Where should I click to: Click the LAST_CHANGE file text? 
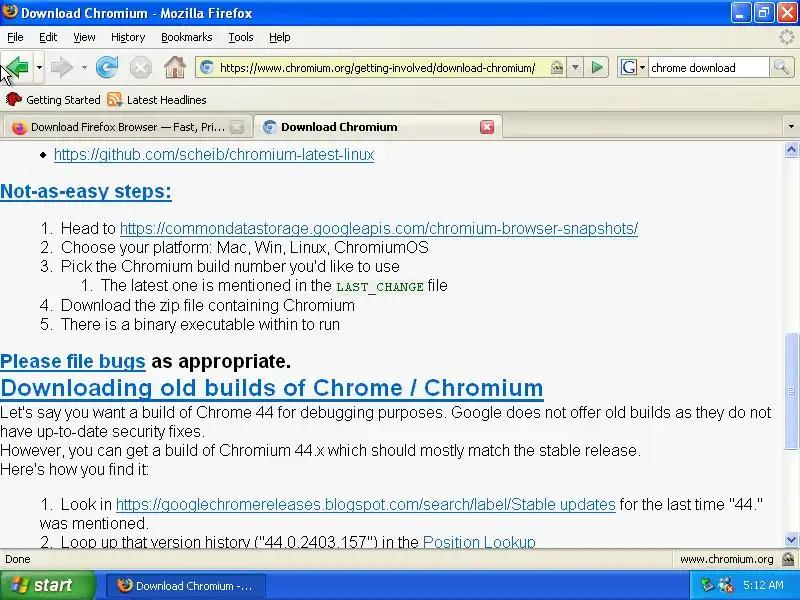(x=380, y=287)
